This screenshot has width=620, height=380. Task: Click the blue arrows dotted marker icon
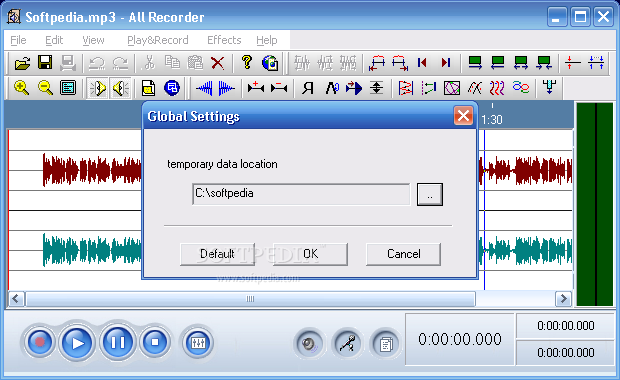(596, 63)
